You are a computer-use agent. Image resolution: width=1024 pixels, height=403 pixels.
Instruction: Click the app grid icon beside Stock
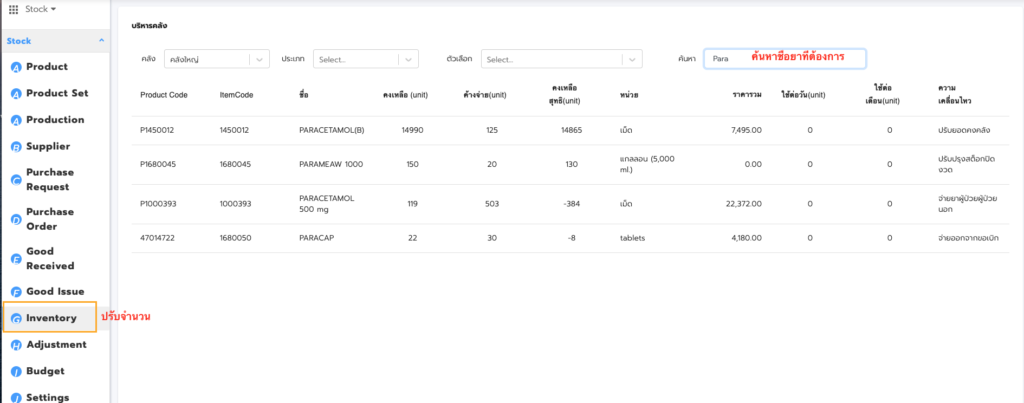coord(13,9)
